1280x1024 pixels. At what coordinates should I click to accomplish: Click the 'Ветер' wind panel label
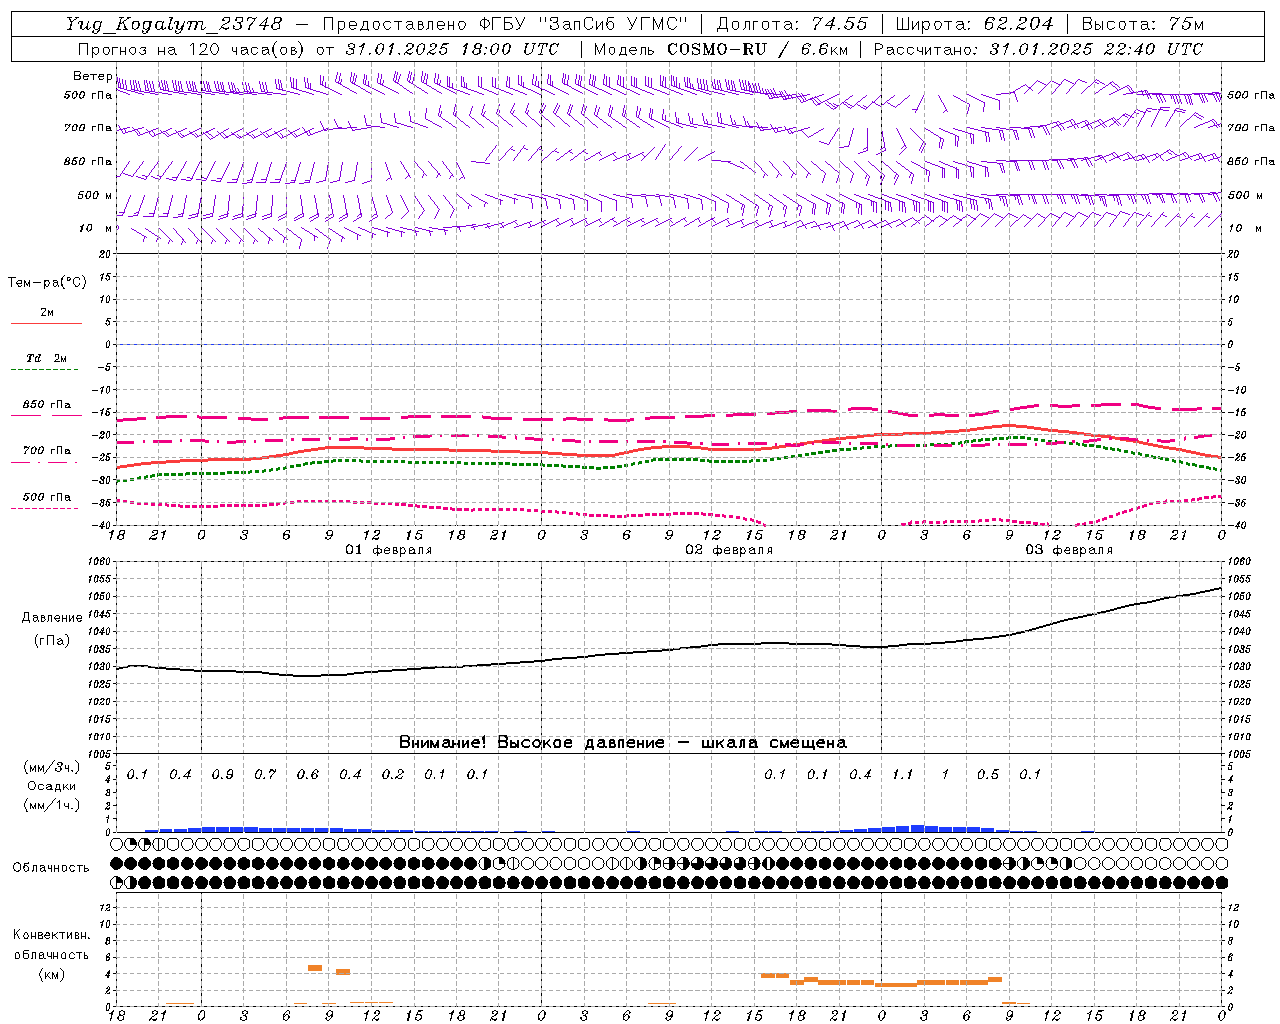coord(93,76)
